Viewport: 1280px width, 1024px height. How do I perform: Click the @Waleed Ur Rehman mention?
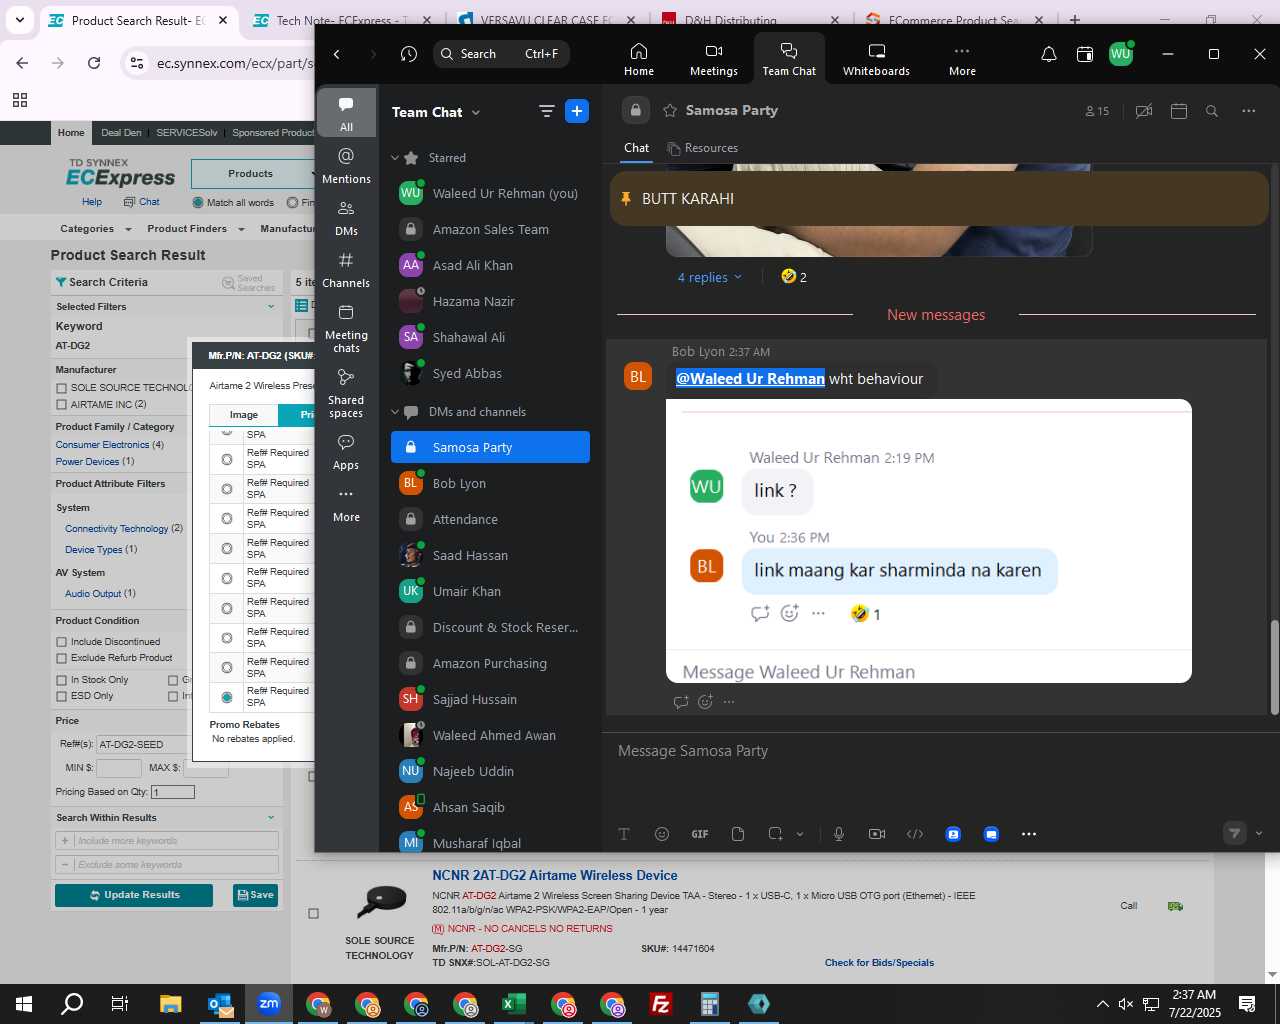(x=750, y=378)
